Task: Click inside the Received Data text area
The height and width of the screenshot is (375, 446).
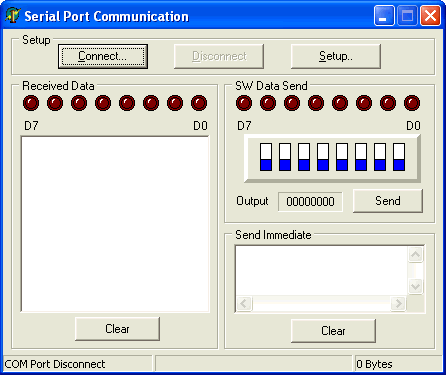Action: pyautogui.click(x=115, y=224)
